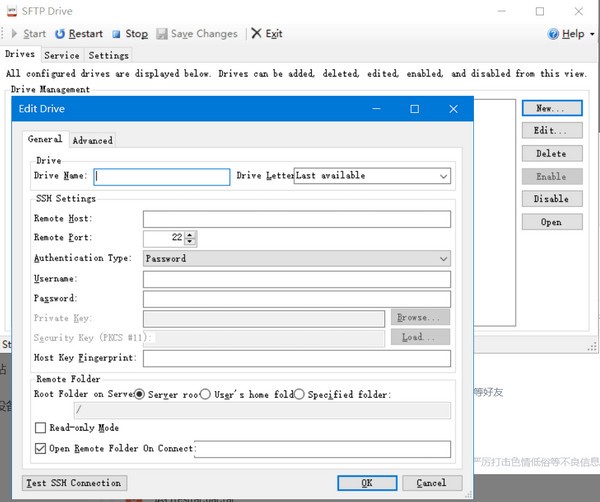
Task: Click the Browse... private key button
Action: (x=420, y=317)
